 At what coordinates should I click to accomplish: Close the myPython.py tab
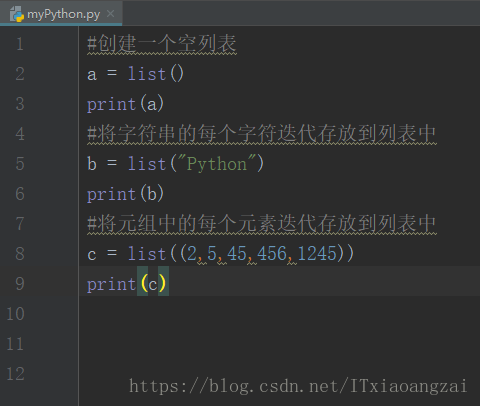(110, 14)
